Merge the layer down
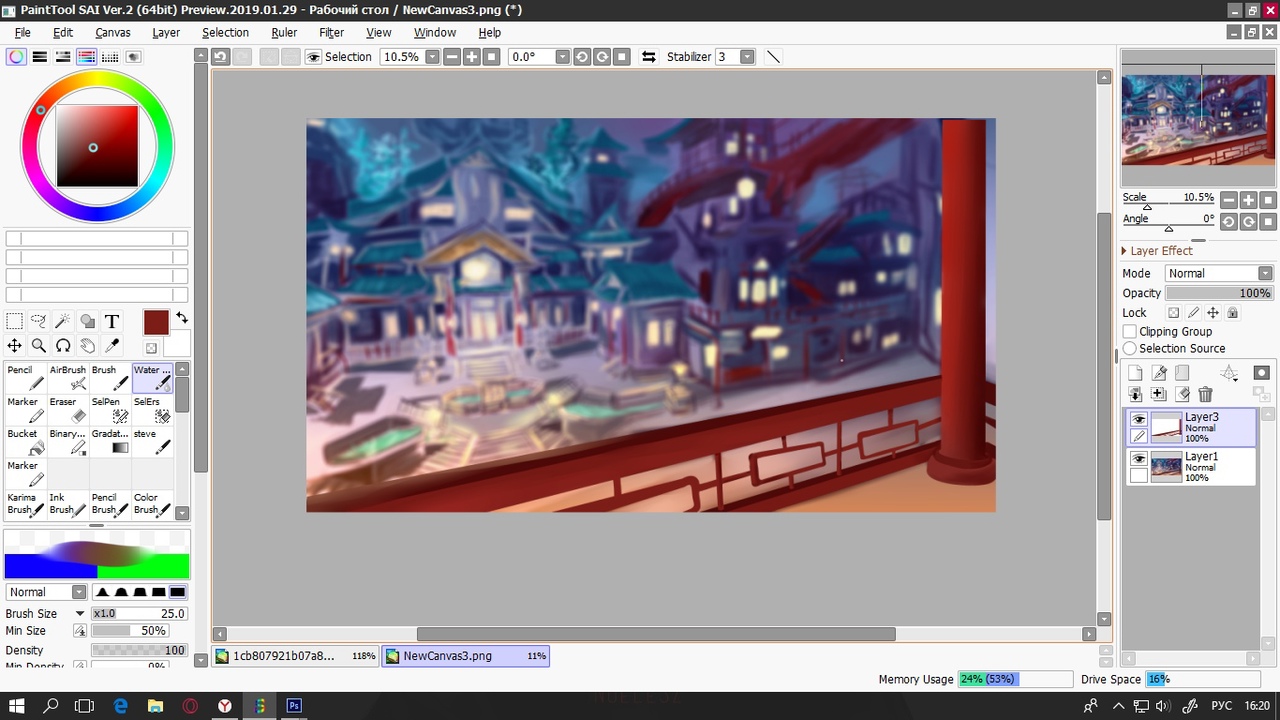Screen dimensions: 1280x720 pyautogui.click(x=1135, y=395)
